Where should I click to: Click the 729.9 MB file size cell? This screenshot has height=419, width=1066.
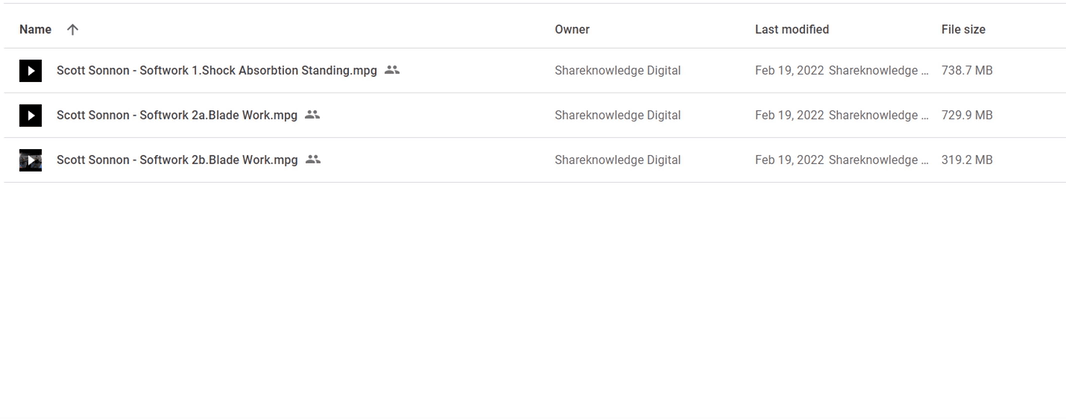pos(966,115)
